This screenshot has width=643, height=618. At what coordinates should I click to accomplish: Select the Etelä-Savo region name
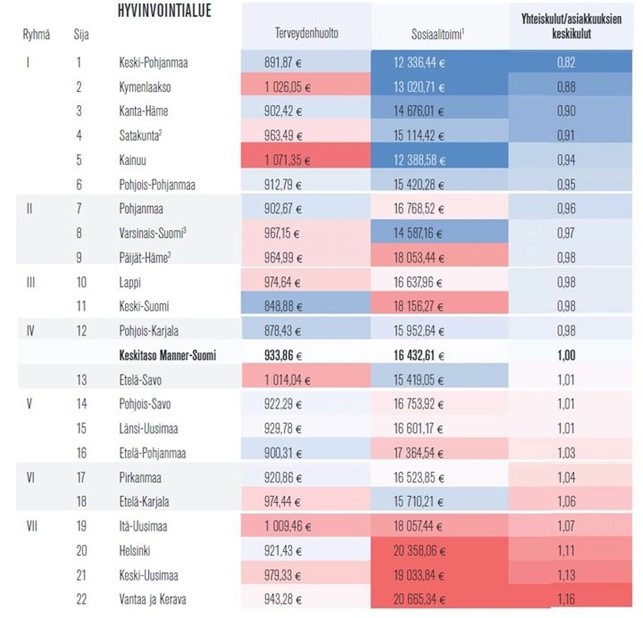coord(140,380)
